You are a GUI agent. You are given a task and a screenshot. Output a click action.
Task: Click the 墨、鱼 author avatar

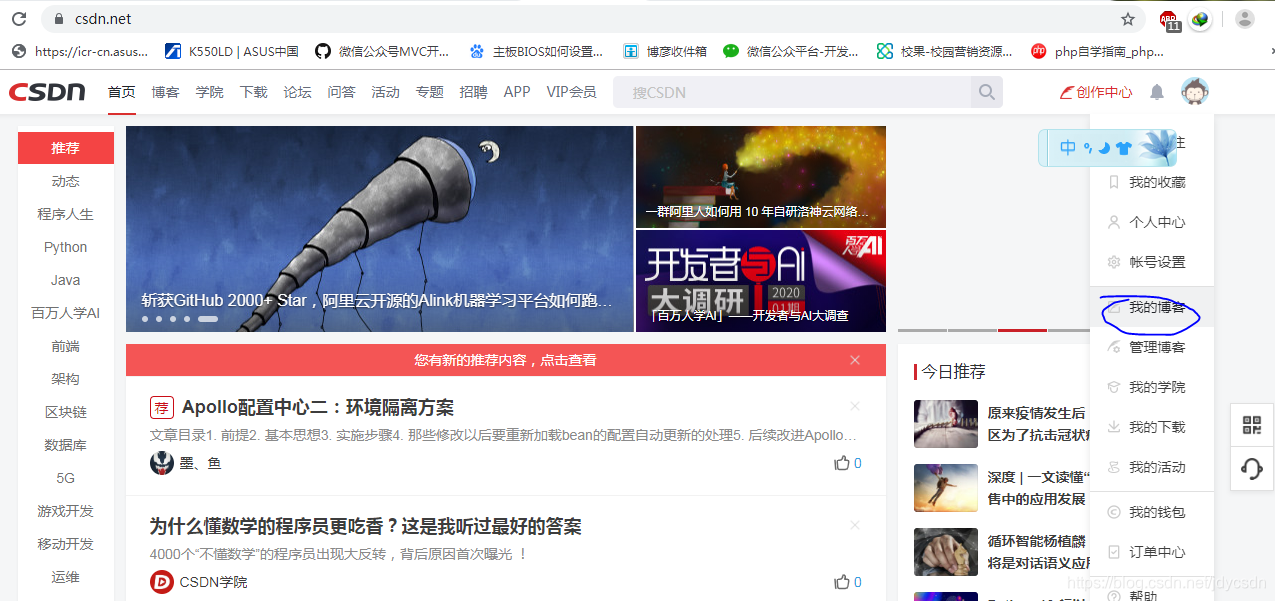pyautogui.click(x=162, y=463)
